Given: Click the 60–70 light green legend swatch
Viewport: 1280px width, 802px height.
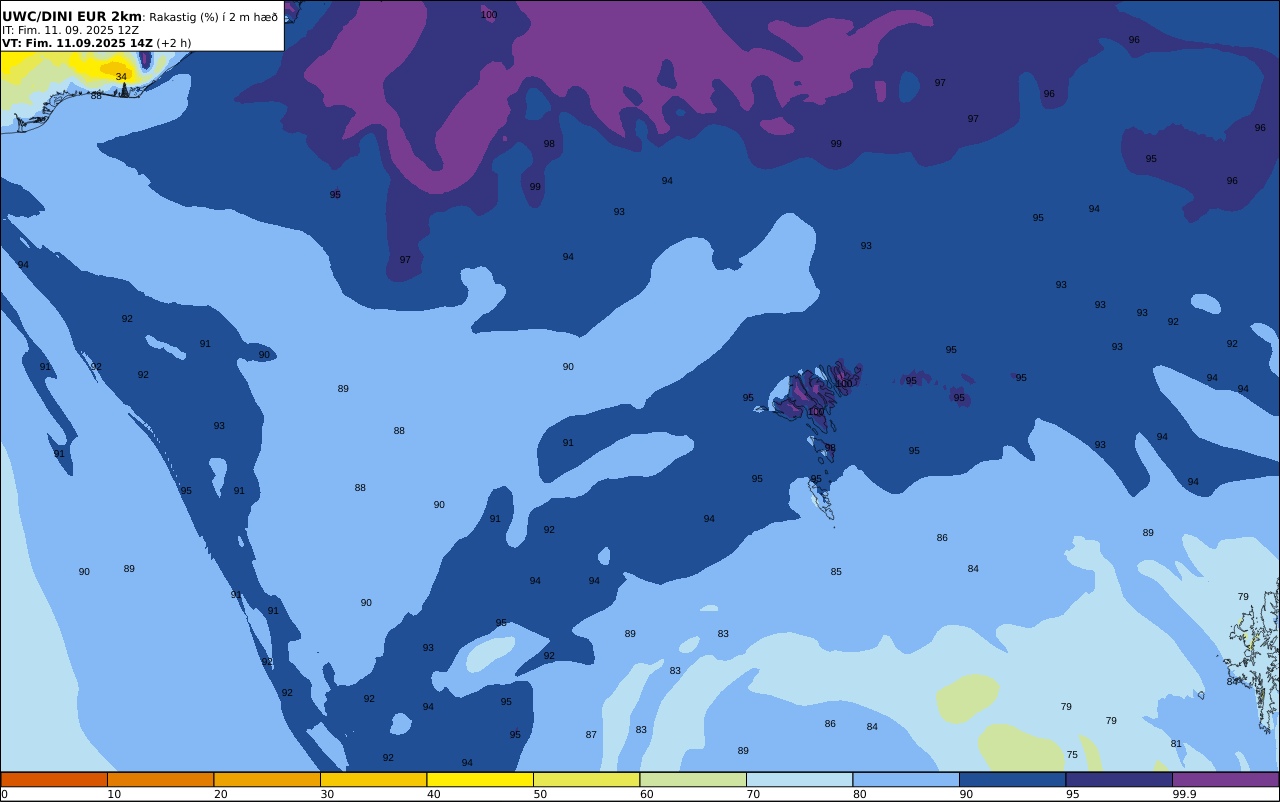Looking at the screenshot, I should point(693,779).
